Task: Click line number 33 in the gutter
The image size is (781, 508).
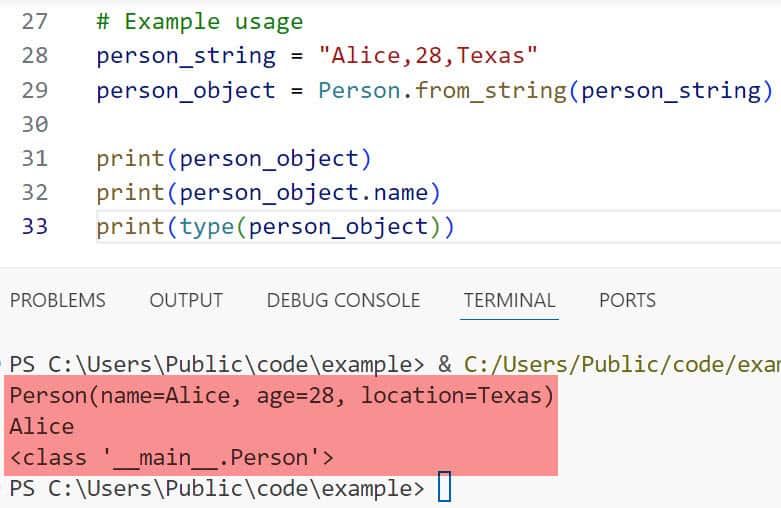Action: (34, 227)
